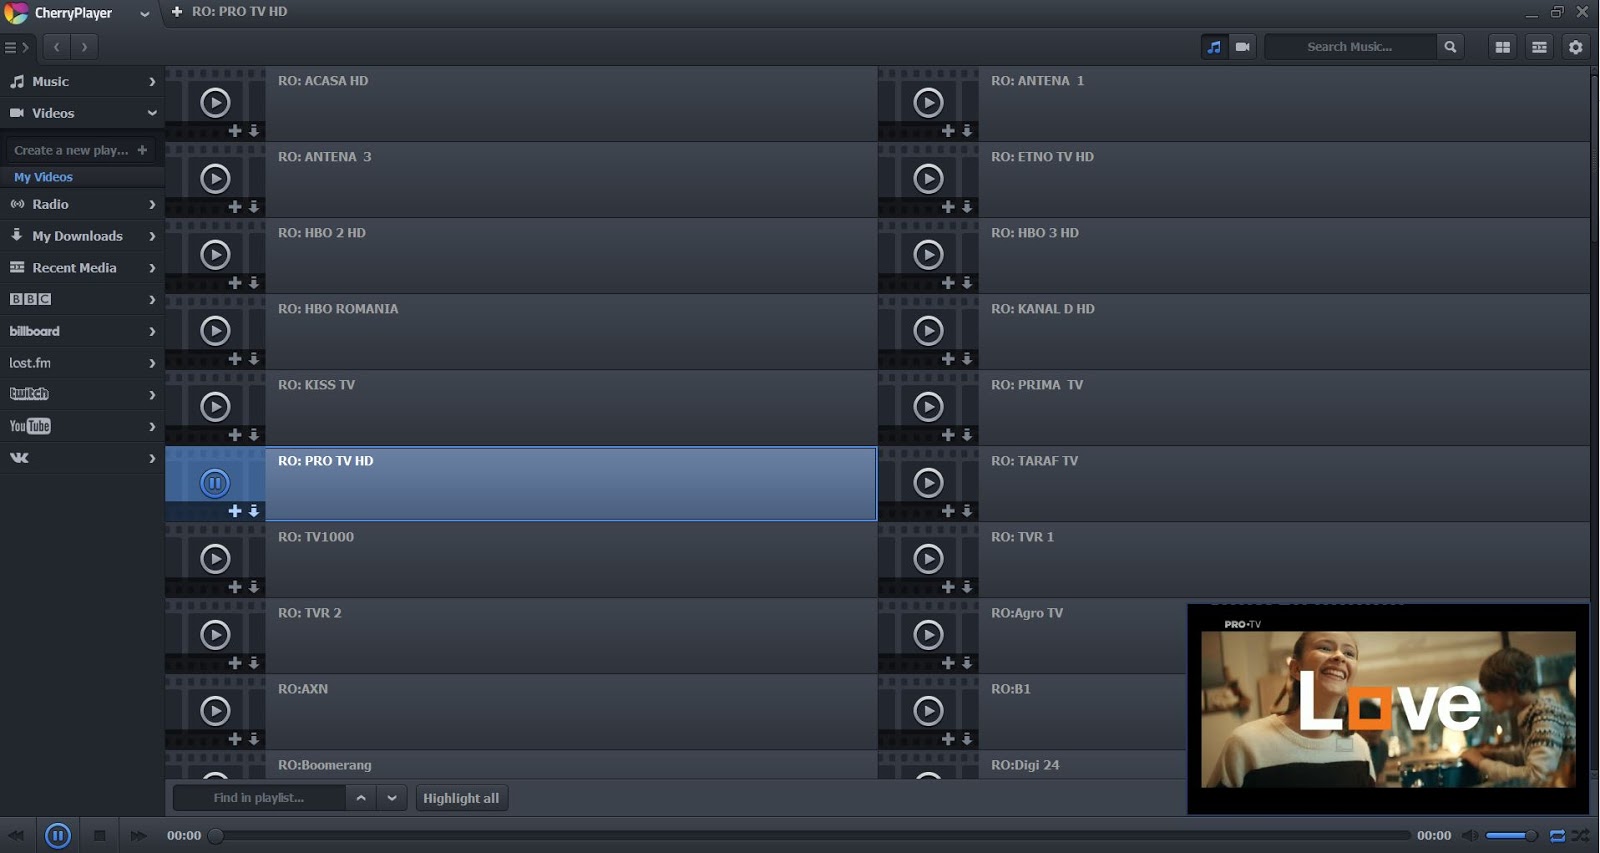The image size is (1600, 853).
Task: Create a new playlist
Action: pyautogui.click(x=80, y=150)
